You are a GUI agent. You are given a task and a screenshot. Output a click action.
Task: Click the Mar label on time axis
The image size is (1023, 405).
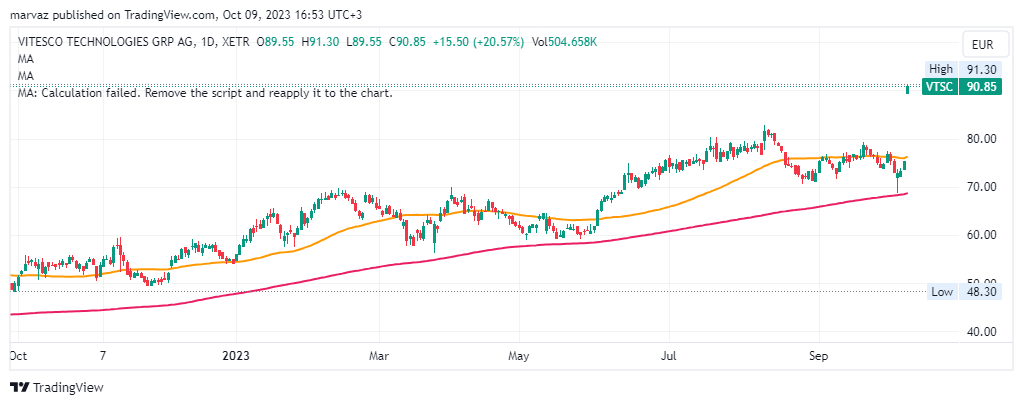pyautogui.click(x=378, y=356)
